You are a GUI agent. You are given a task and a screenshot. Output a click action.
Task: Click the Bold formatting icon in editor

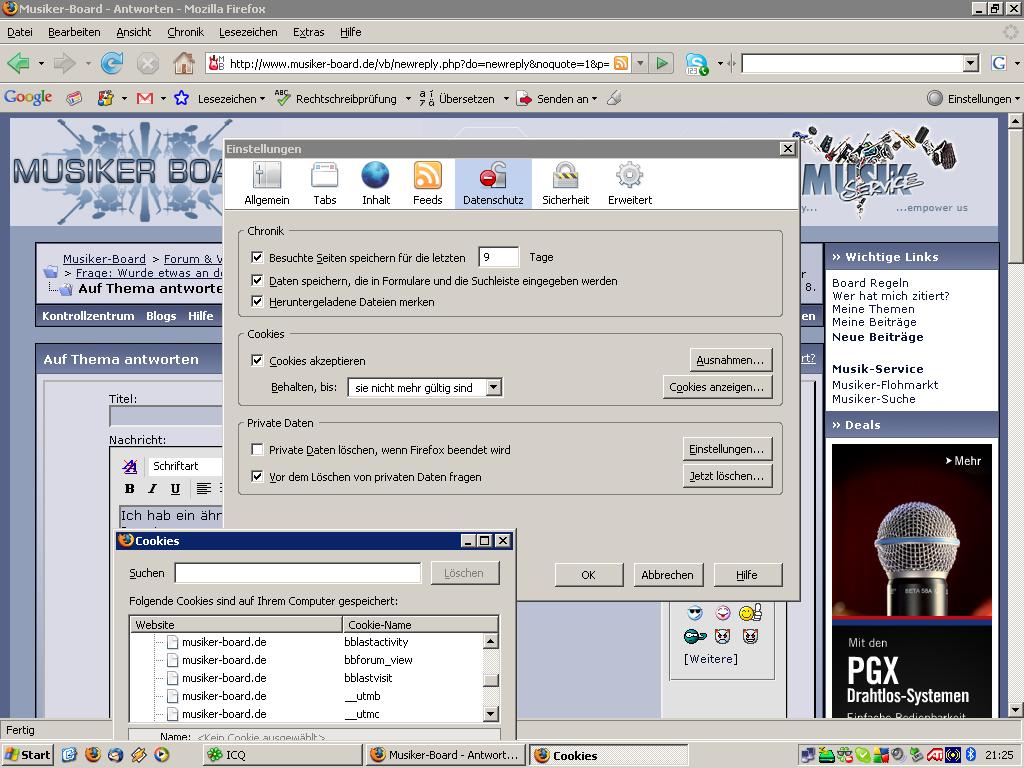click(130, 488)
